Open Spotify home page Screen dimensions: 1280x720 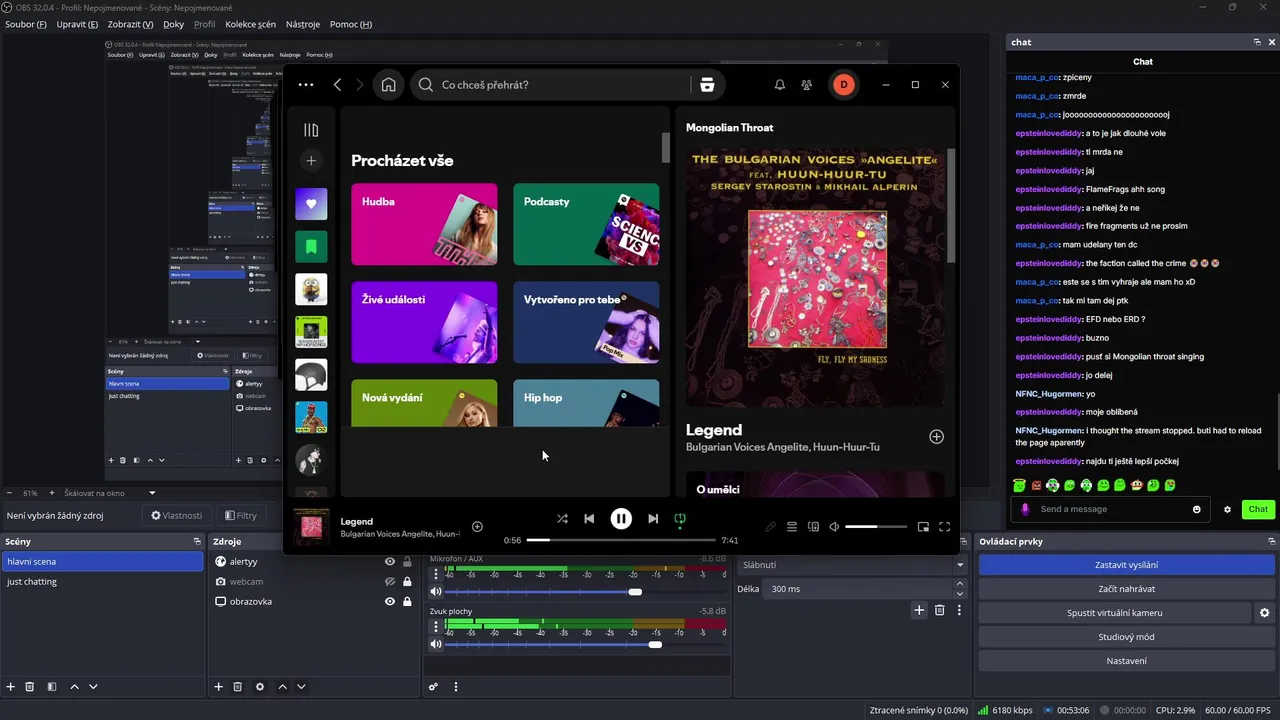click(388, 85)
